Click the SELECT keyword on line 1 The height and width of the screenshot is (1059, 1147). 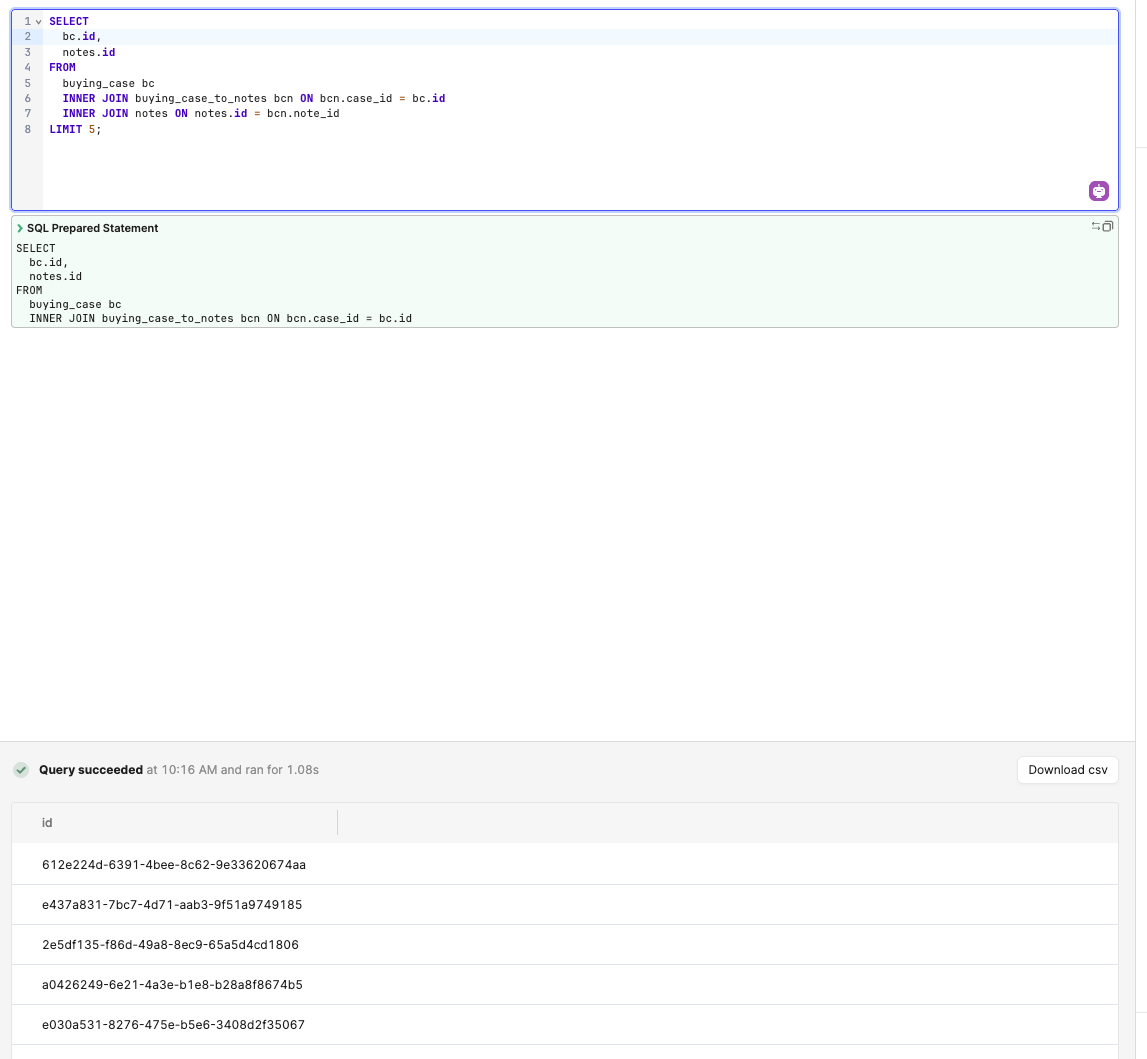coord(69,22)
